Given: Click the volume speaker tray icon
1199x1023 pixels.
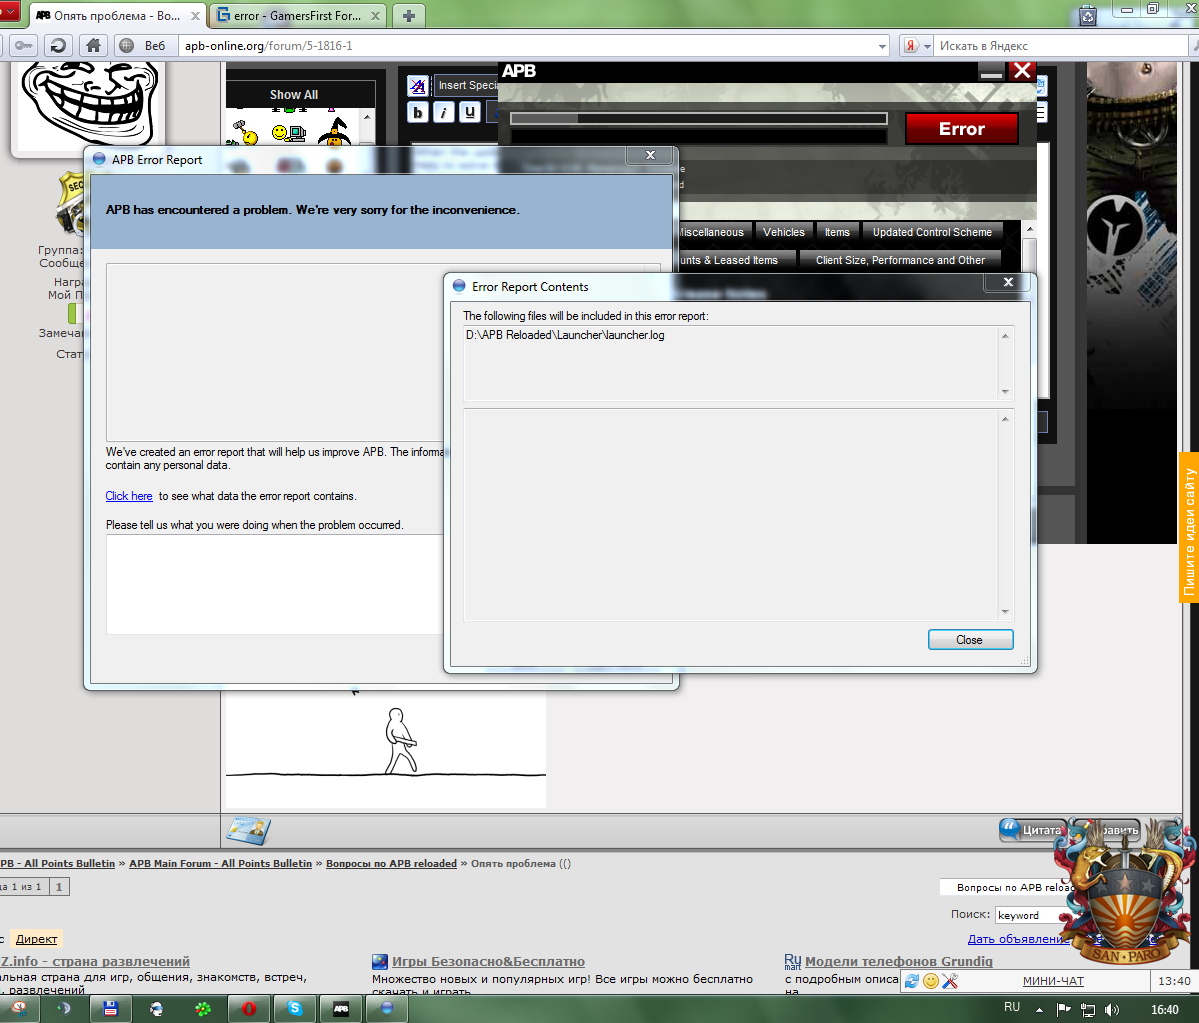Looking at the screenshot, I should 1112,1009.
